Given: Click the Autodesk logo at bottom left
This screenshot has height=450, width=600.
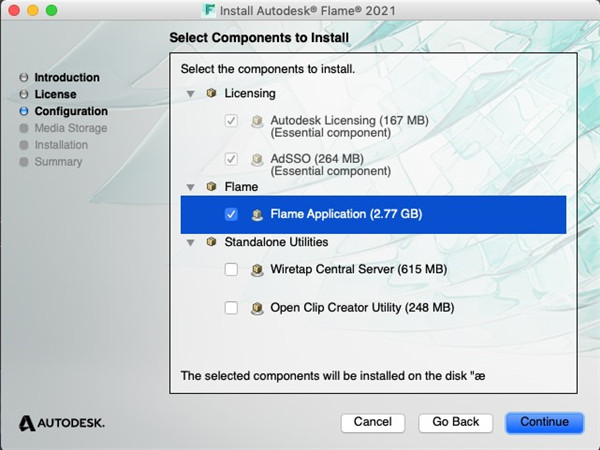Looking at the screenshot, I should pos(61,422).
